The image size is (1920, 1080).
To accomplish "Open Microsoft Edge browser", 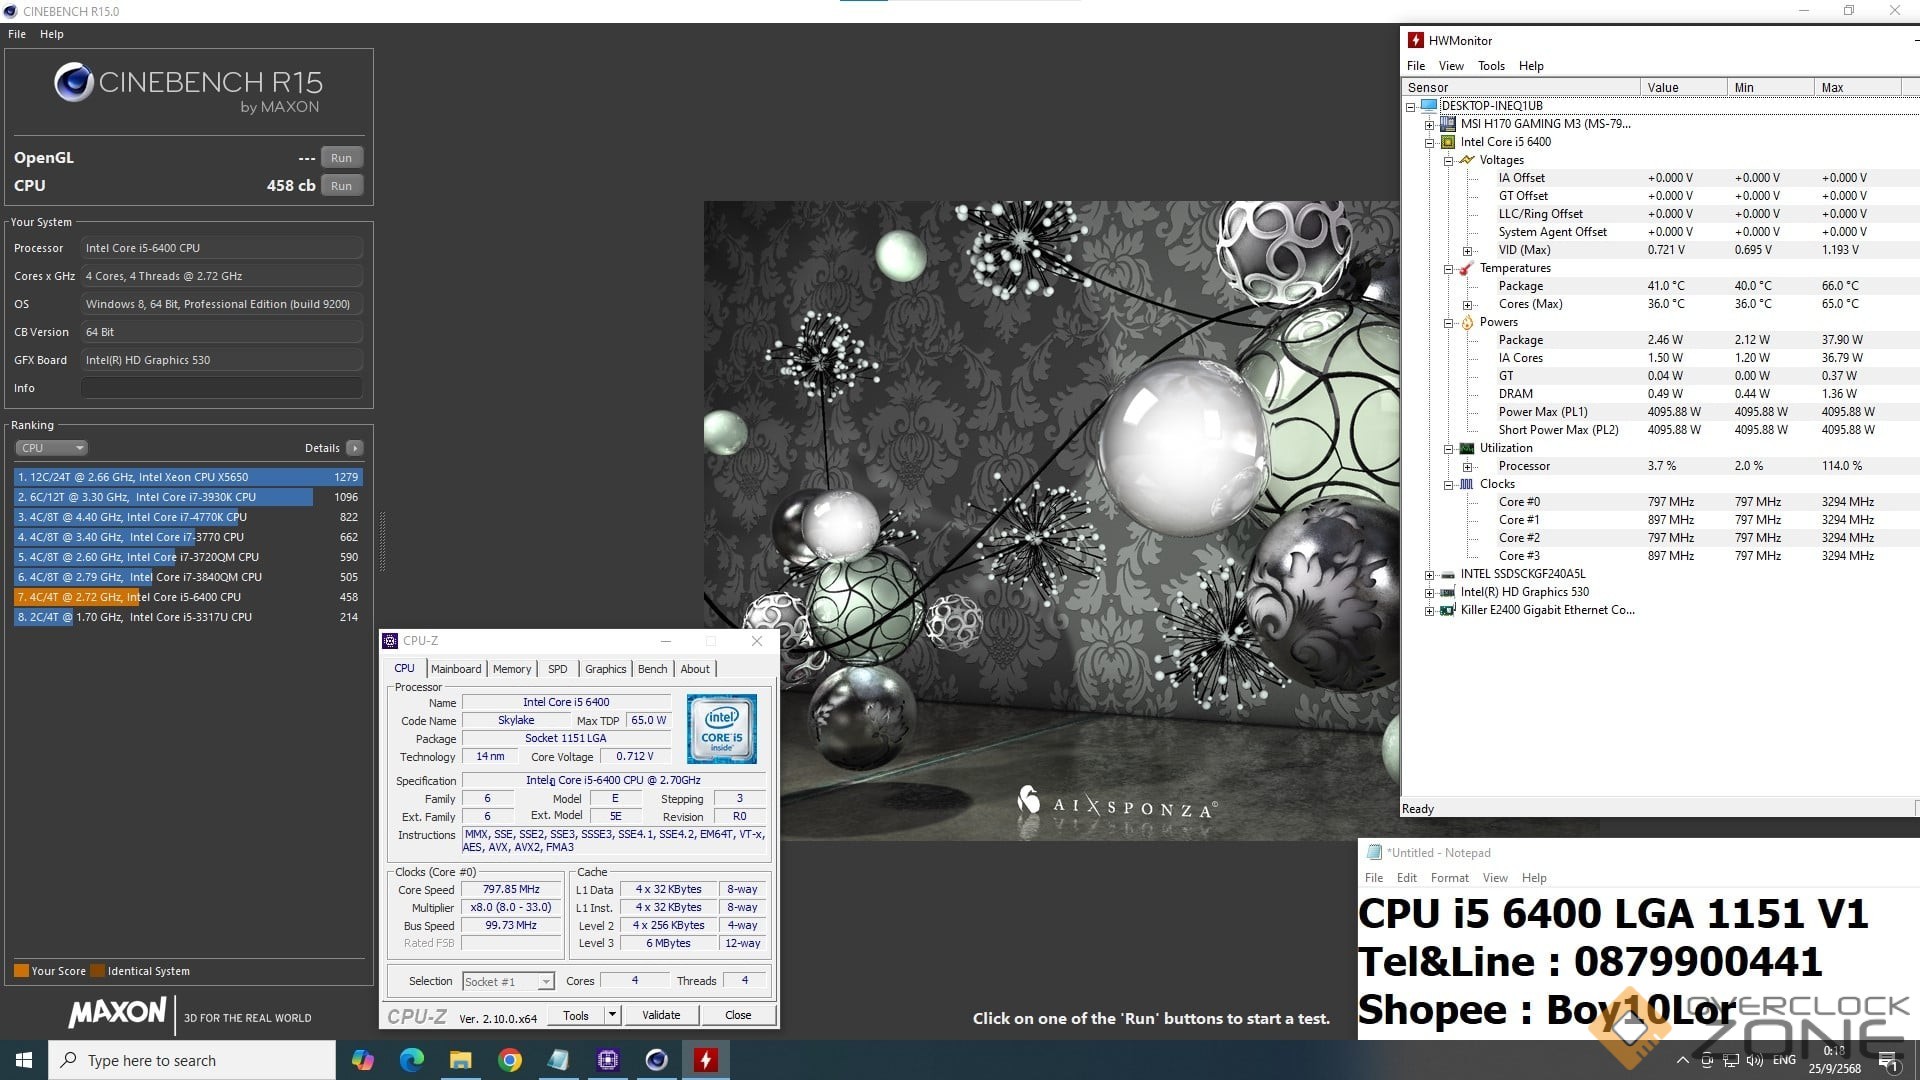I will (x=412, y=1060).
